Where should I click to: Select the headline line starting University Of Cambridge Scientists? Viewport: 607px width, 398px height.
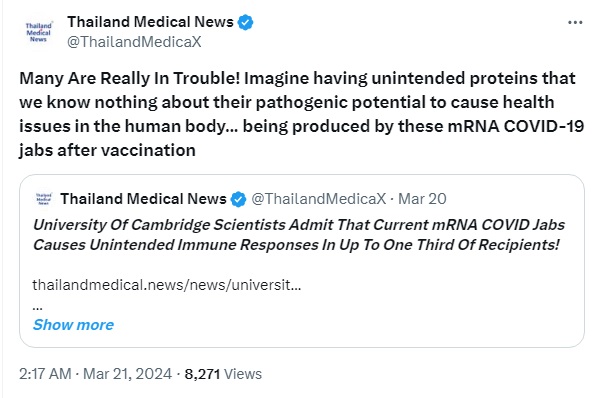click(x=299, y=225)
